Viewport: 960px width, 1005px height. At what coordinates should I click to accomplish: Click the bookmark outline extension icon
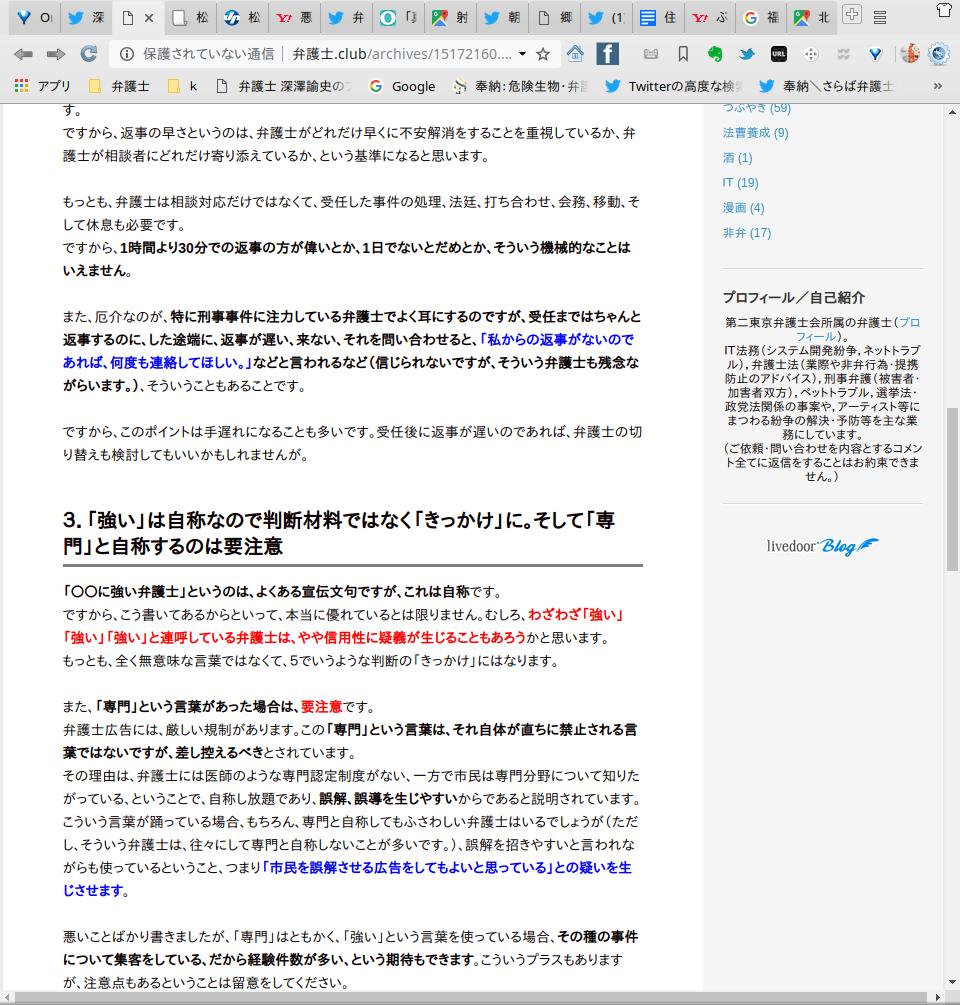pos(683,54)
